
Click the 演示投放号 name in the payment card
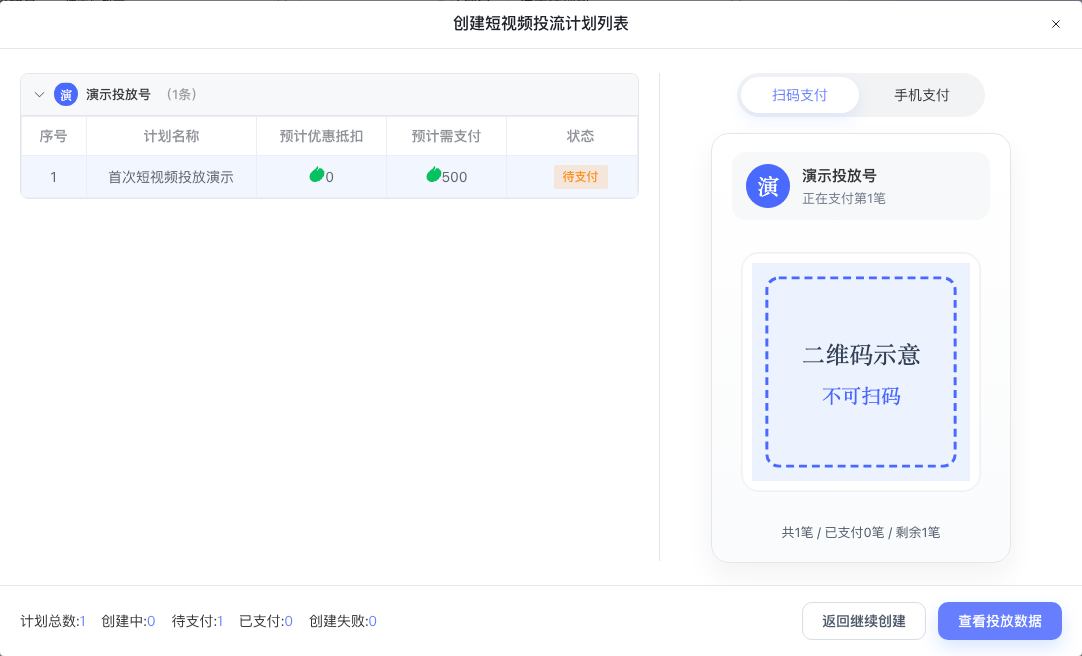click(x=839, y=176)
